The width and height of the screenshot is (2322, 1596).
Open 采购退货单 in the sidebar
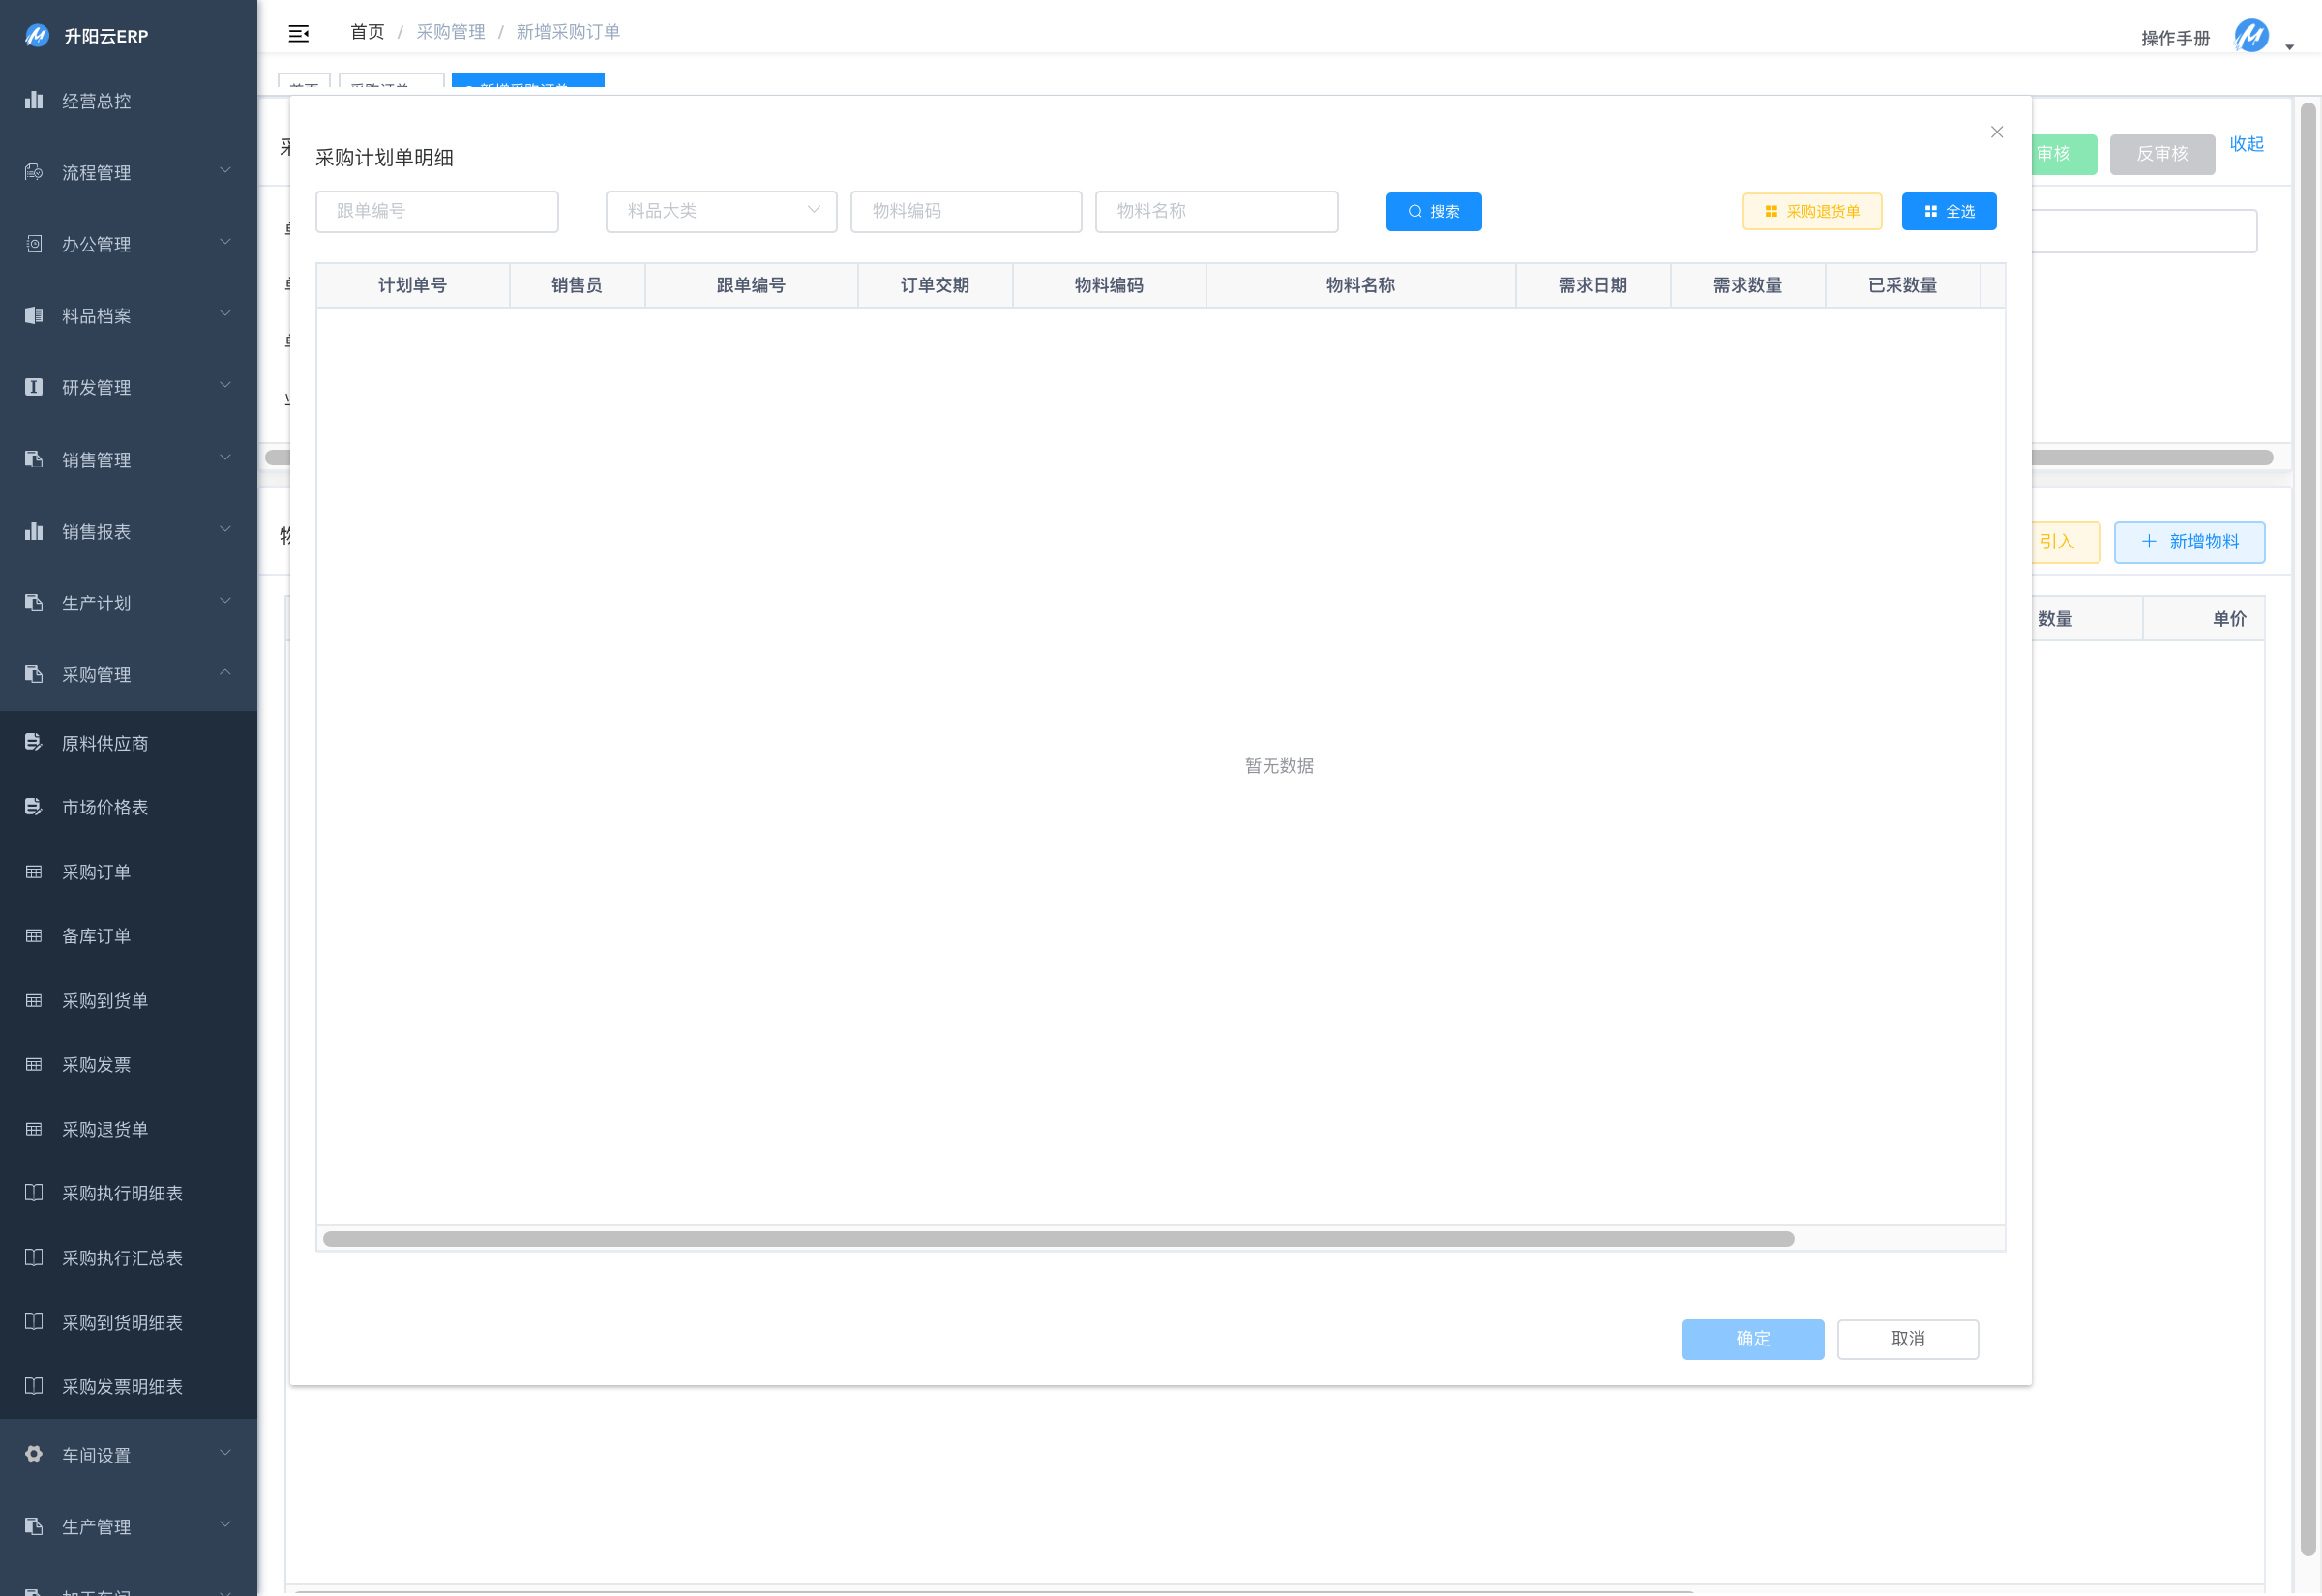tap(105, 1129)
